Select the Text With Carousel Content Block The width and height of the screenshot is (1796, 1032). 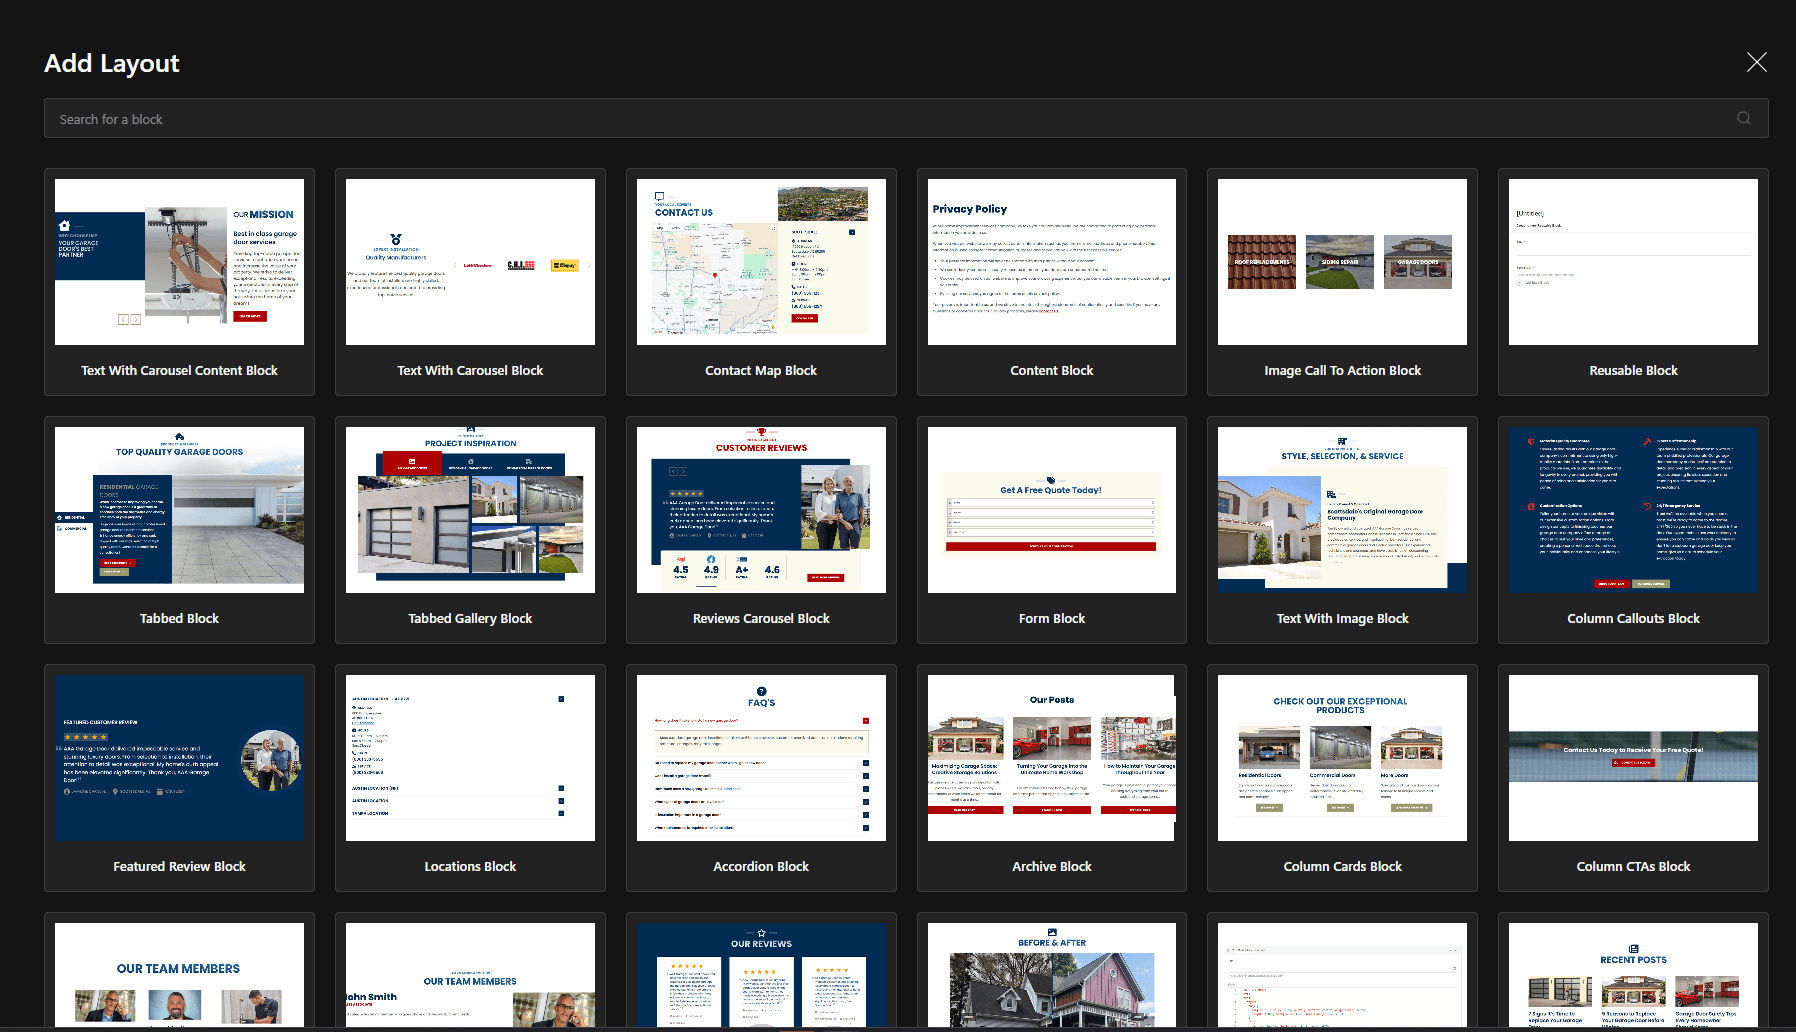179,282
